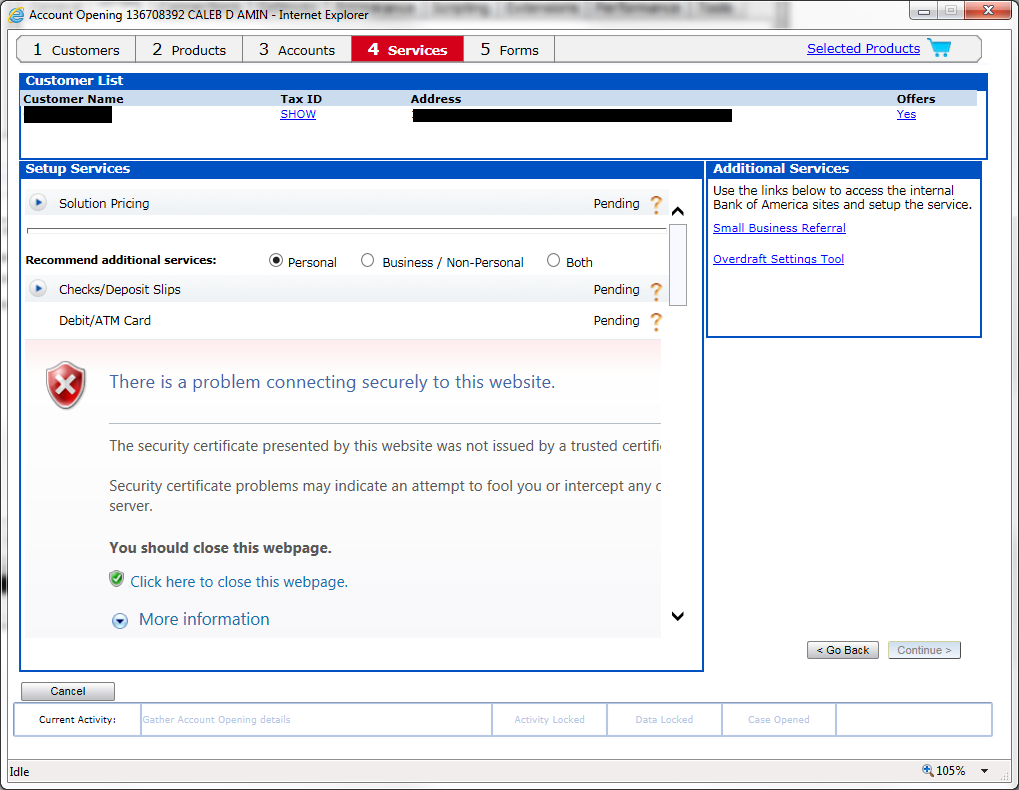This screenshot has height=790, width=1019.
Task: Click Pending status of Debit/ATM Card
Action: coord(616,320)
